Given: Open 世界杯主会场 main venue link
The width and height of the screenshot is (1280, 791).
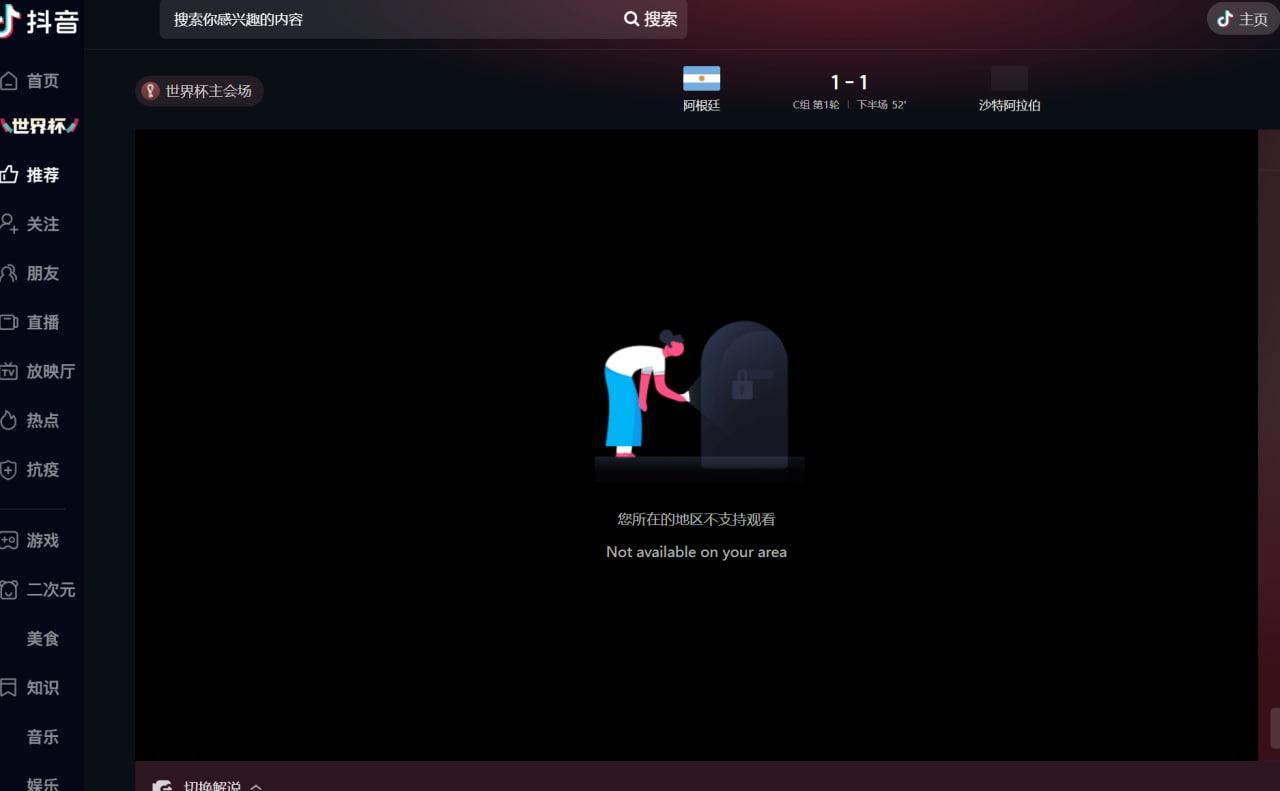Looking at the screenshot, I should (x=200, y=91).
